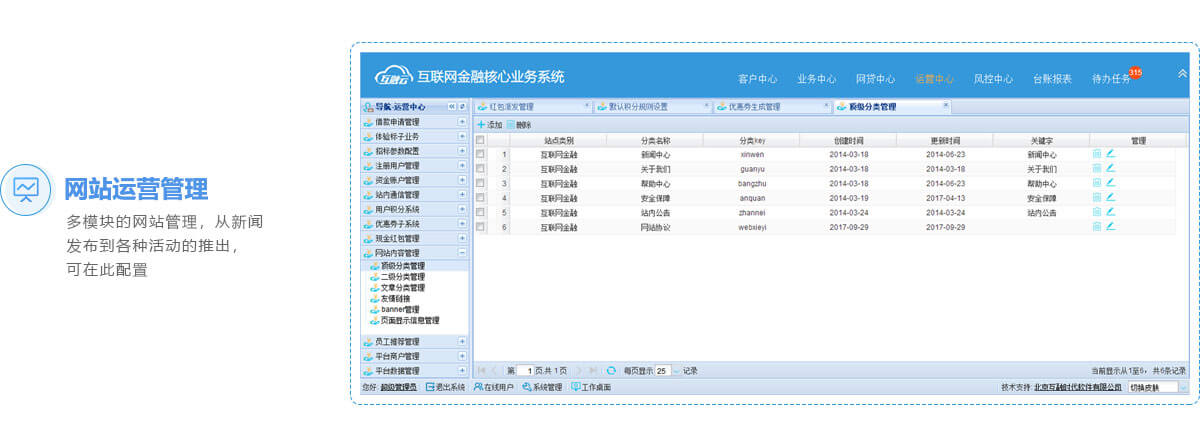Viewport: 1200px width, 428px height.
Task: Collapse the top header with the double-chevron icon
Action: tap(1183, 73)
